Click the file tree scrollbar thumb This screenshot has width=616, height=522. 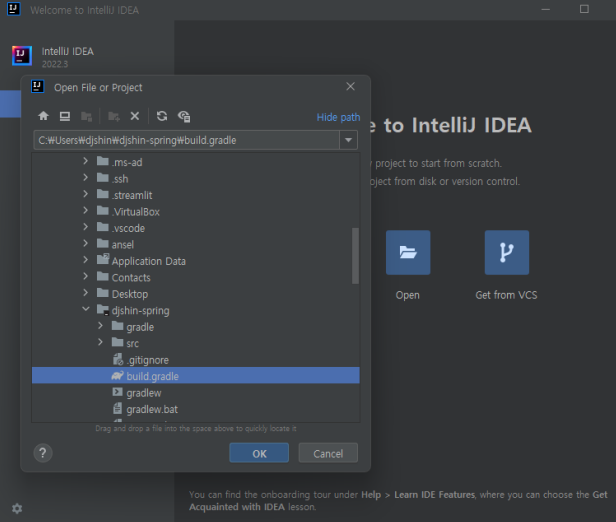(355, 256)
